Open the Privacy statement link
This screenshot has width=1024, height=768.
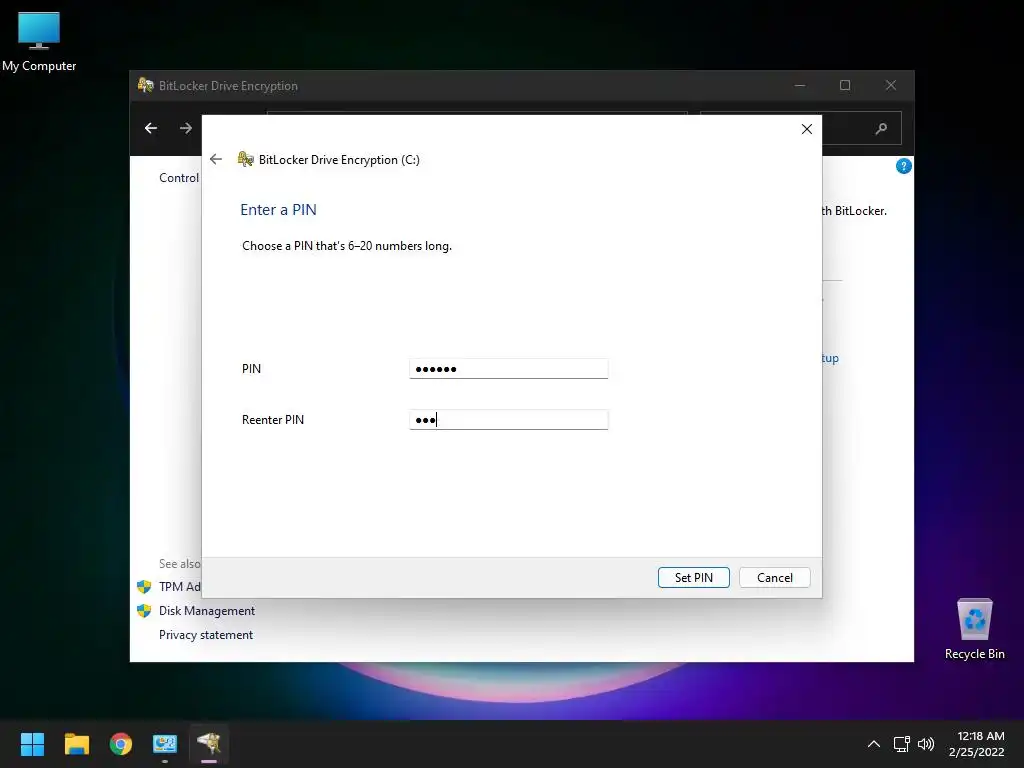[206, 635]
